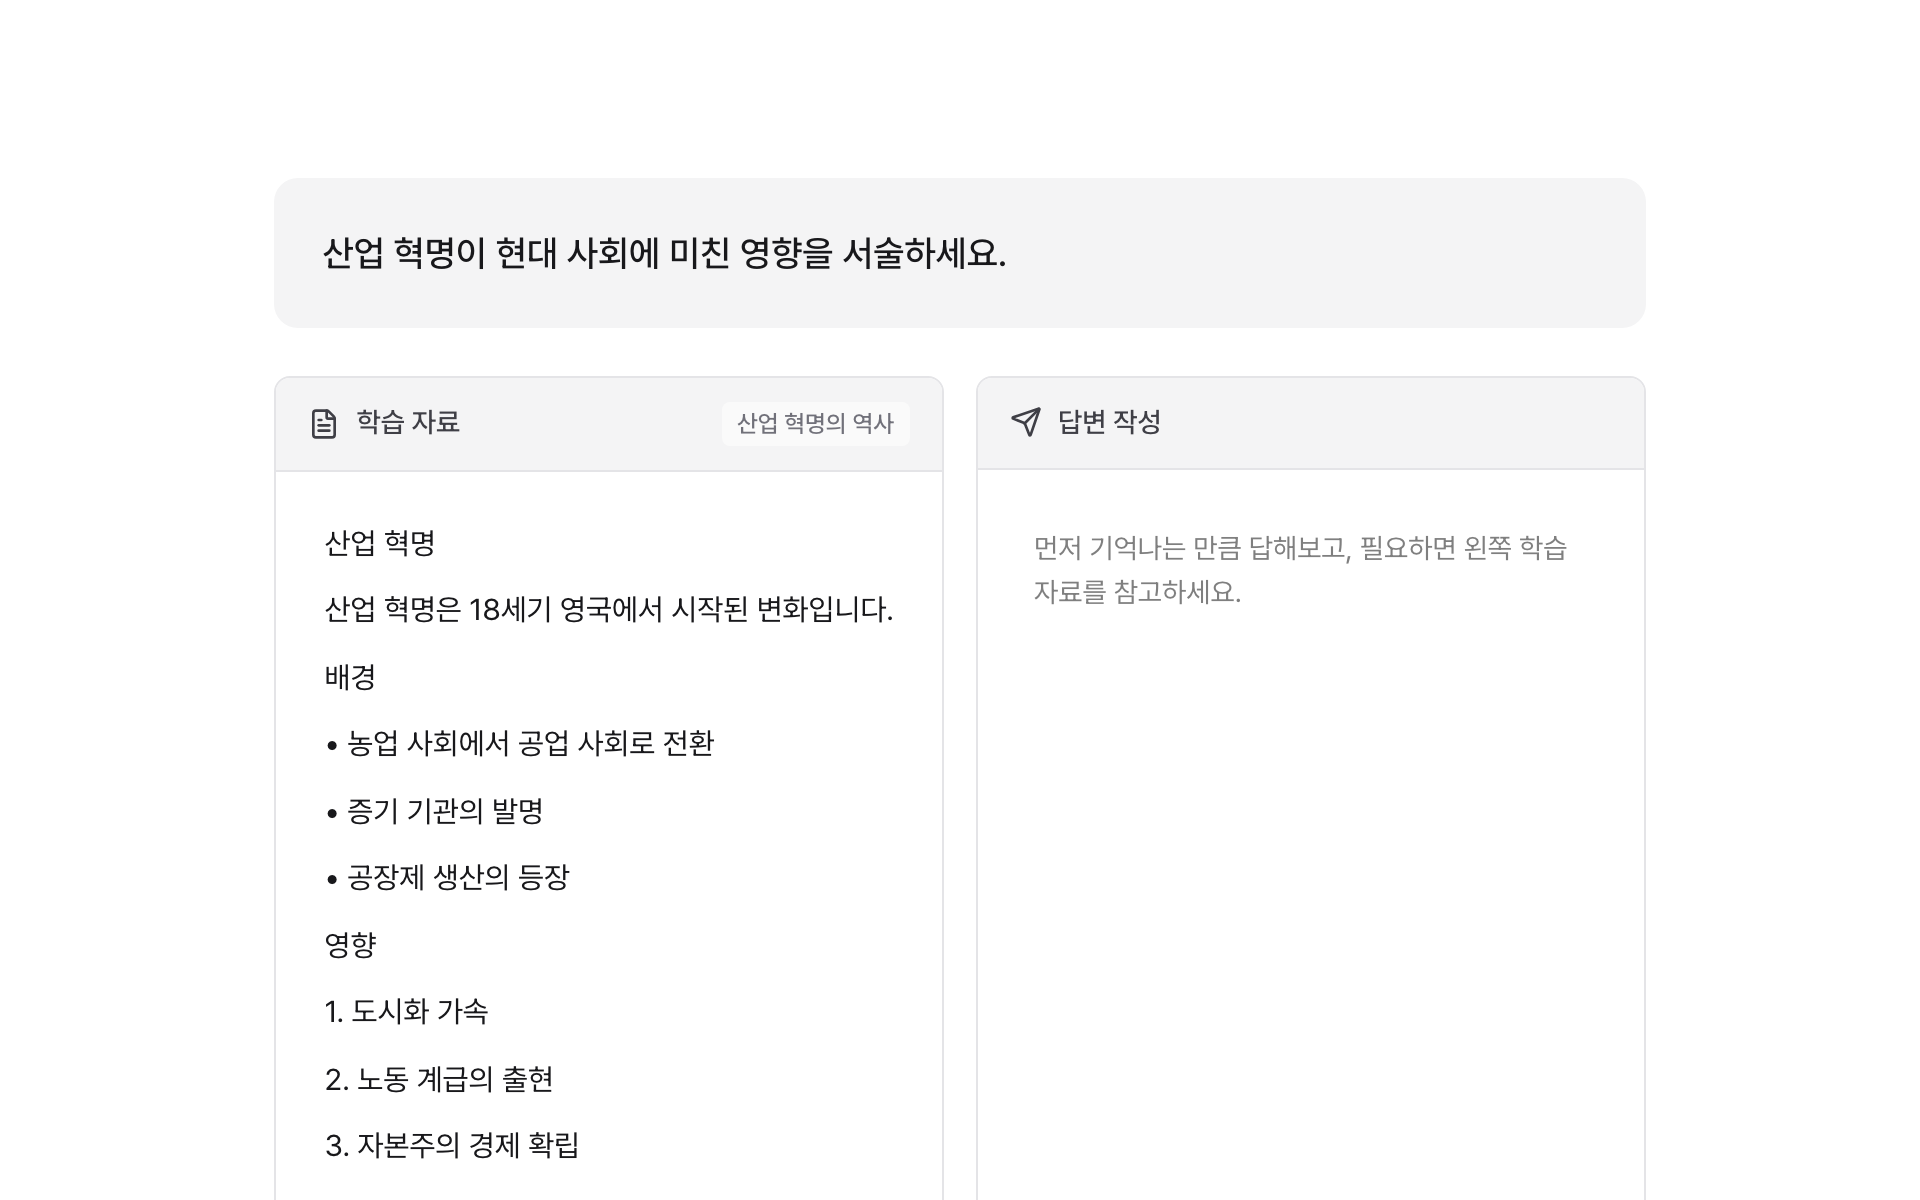Viewport: 1920px width, 1200px height.
Task: Click the question prompt about 산업 혁명
Action: point(666,253)
